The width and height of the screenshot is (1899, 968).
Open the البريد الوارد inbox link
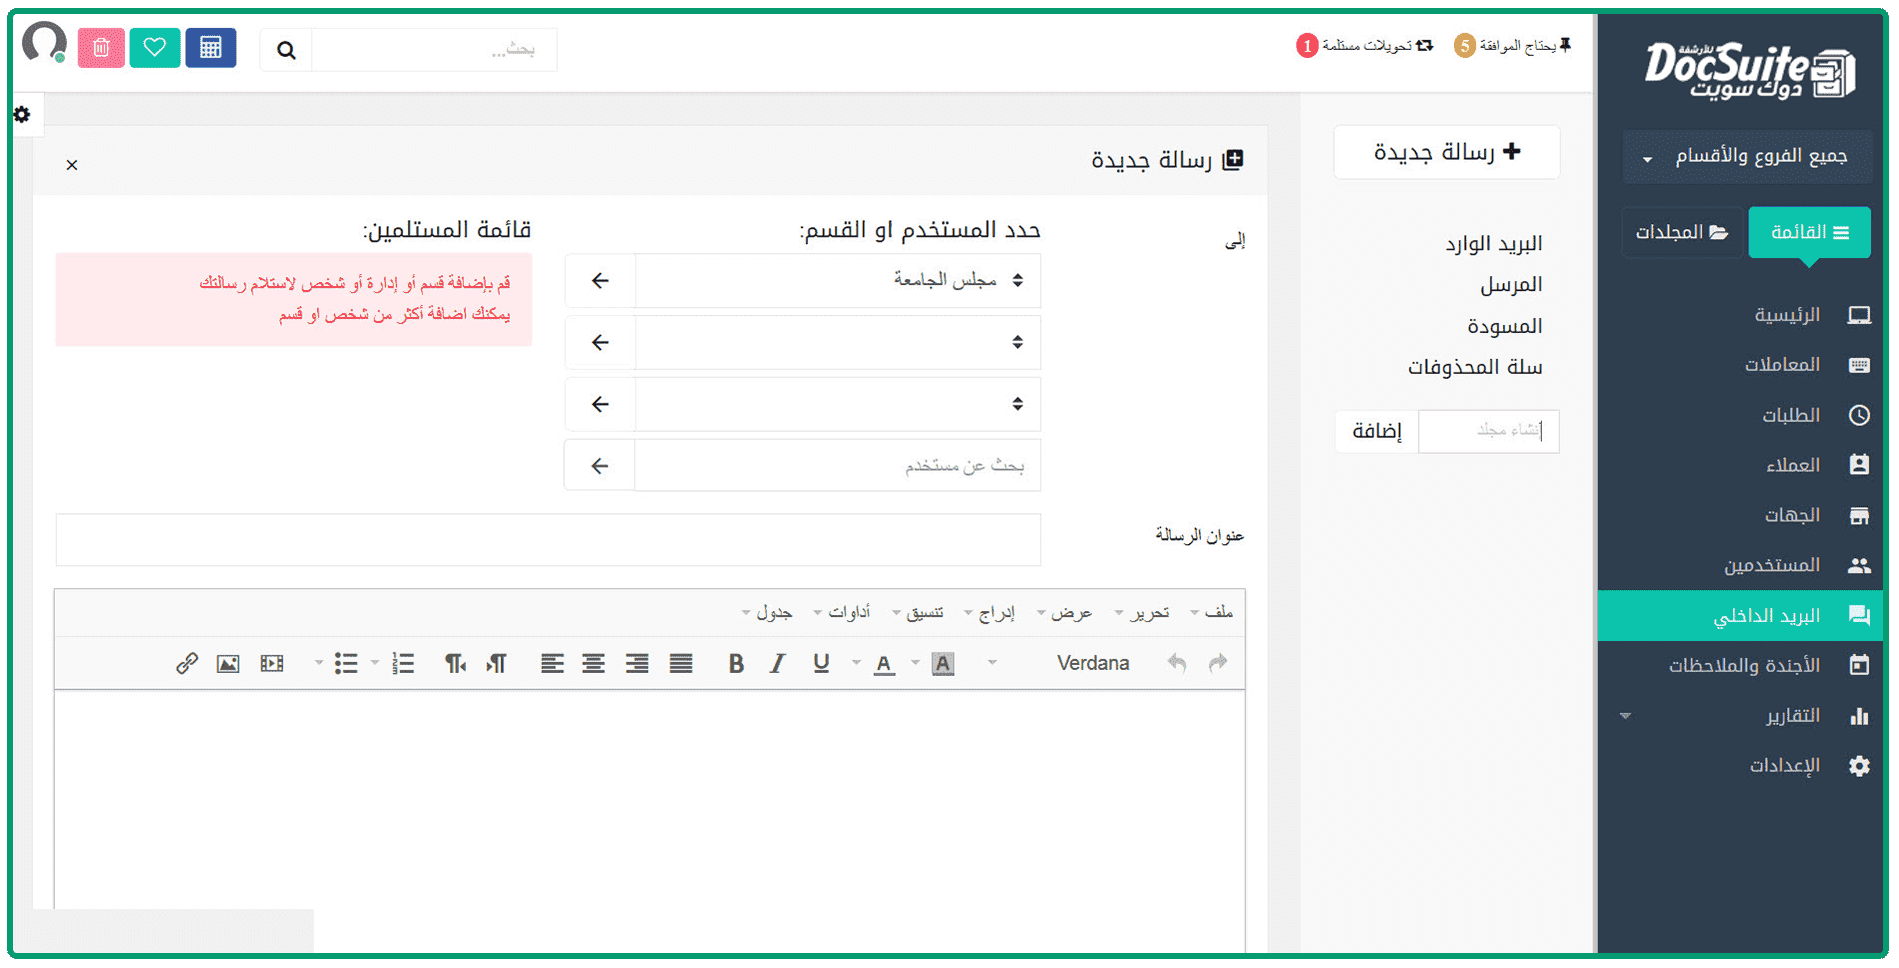1493,243
